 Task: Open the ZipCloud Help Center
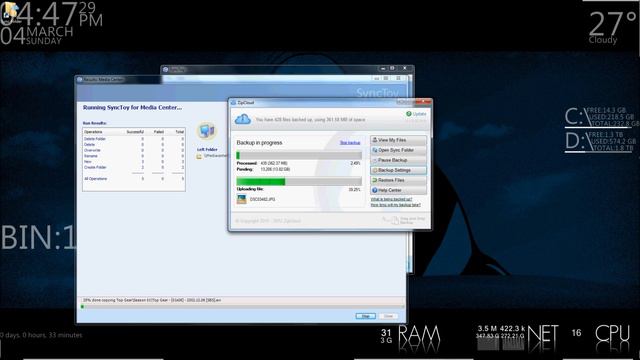tap(398, 190)
